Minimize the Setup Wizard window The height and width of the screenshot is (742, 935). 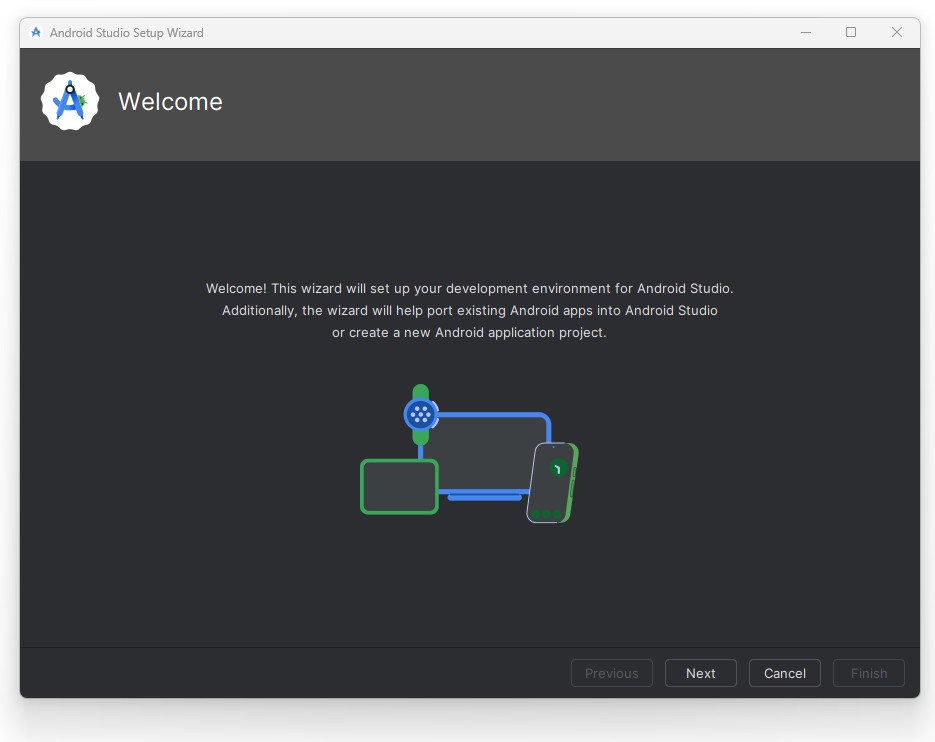click(805, 32)
